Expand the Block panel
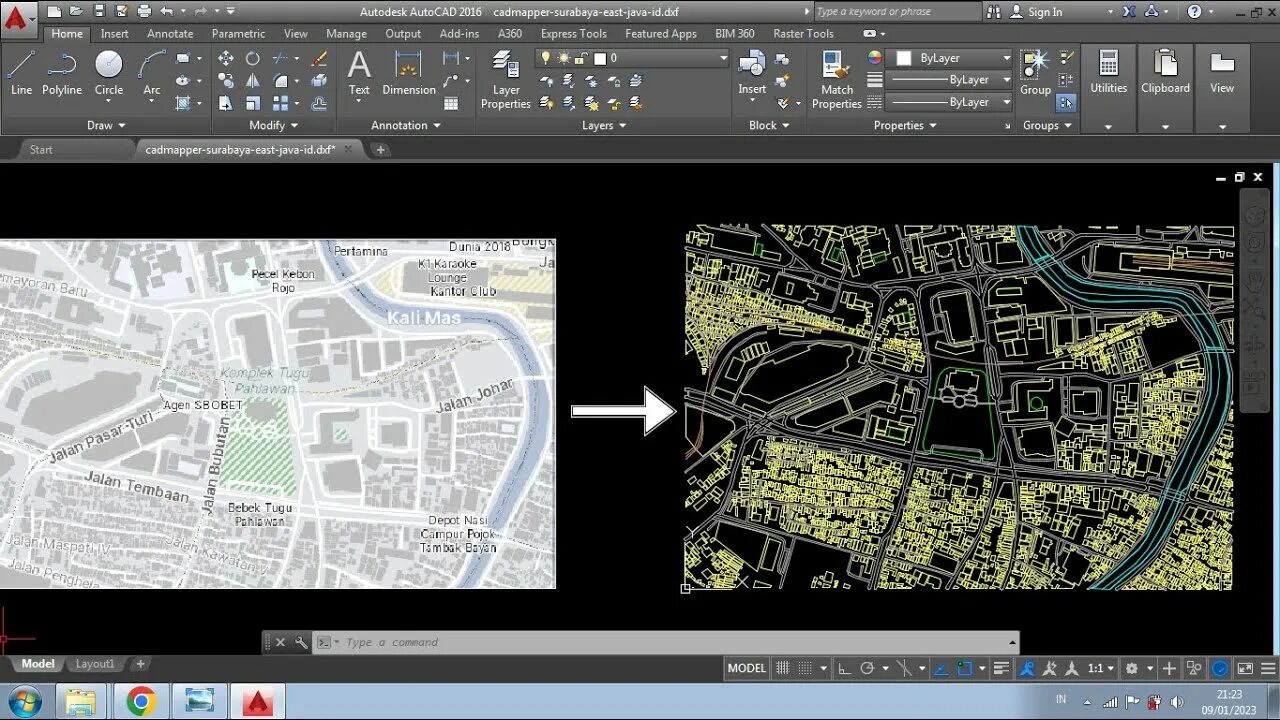This screenshot has width=1280, height=720. click(769, 125)
